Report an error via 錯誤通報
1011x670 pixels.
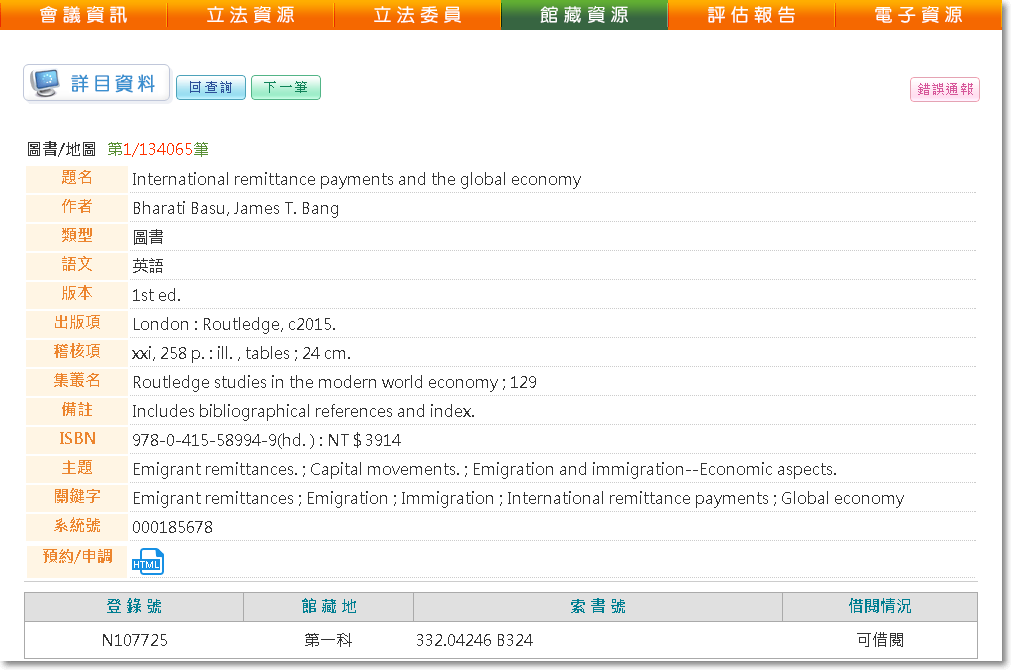click(x=944, y=89)
